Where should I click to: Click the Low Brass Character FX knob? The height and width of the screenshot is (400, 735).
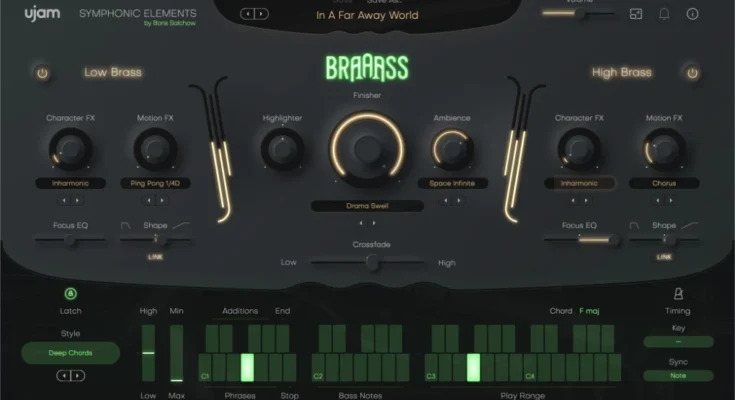click(71, 150)
